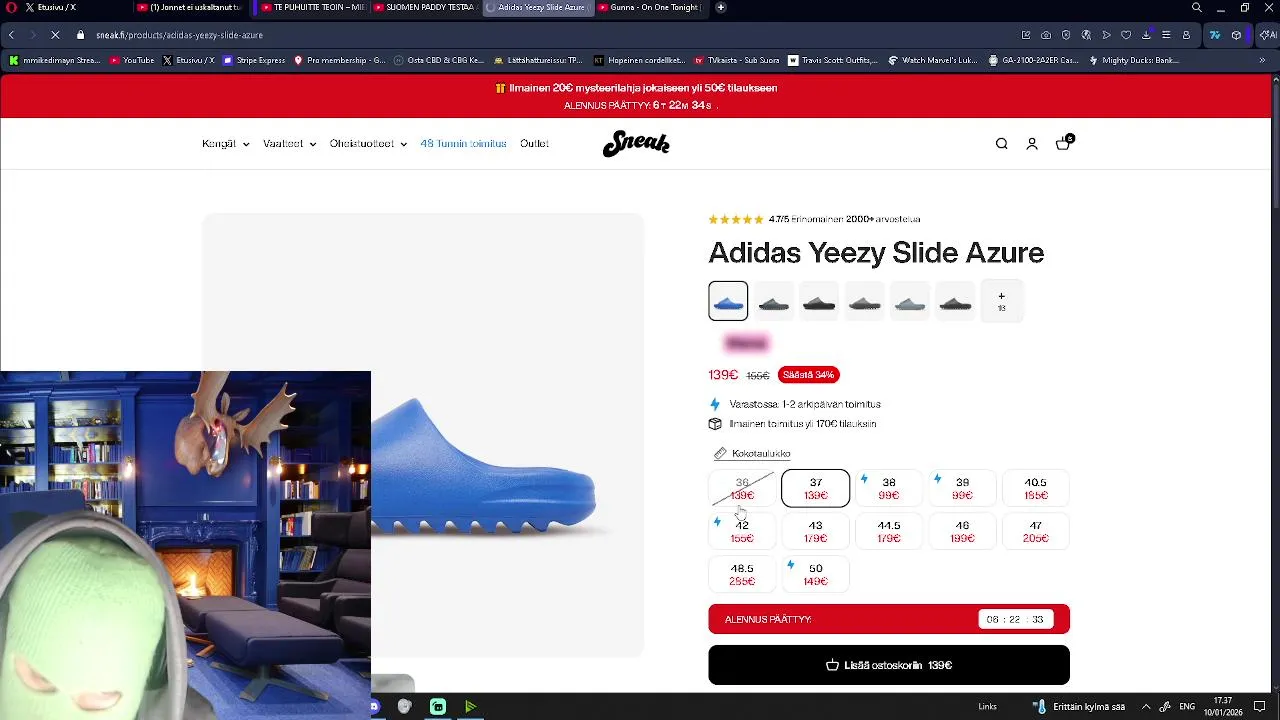The height and width of the screenshot is (720, 1280).
Task: Select size 40.5 option
Action: pos(1035,488)
